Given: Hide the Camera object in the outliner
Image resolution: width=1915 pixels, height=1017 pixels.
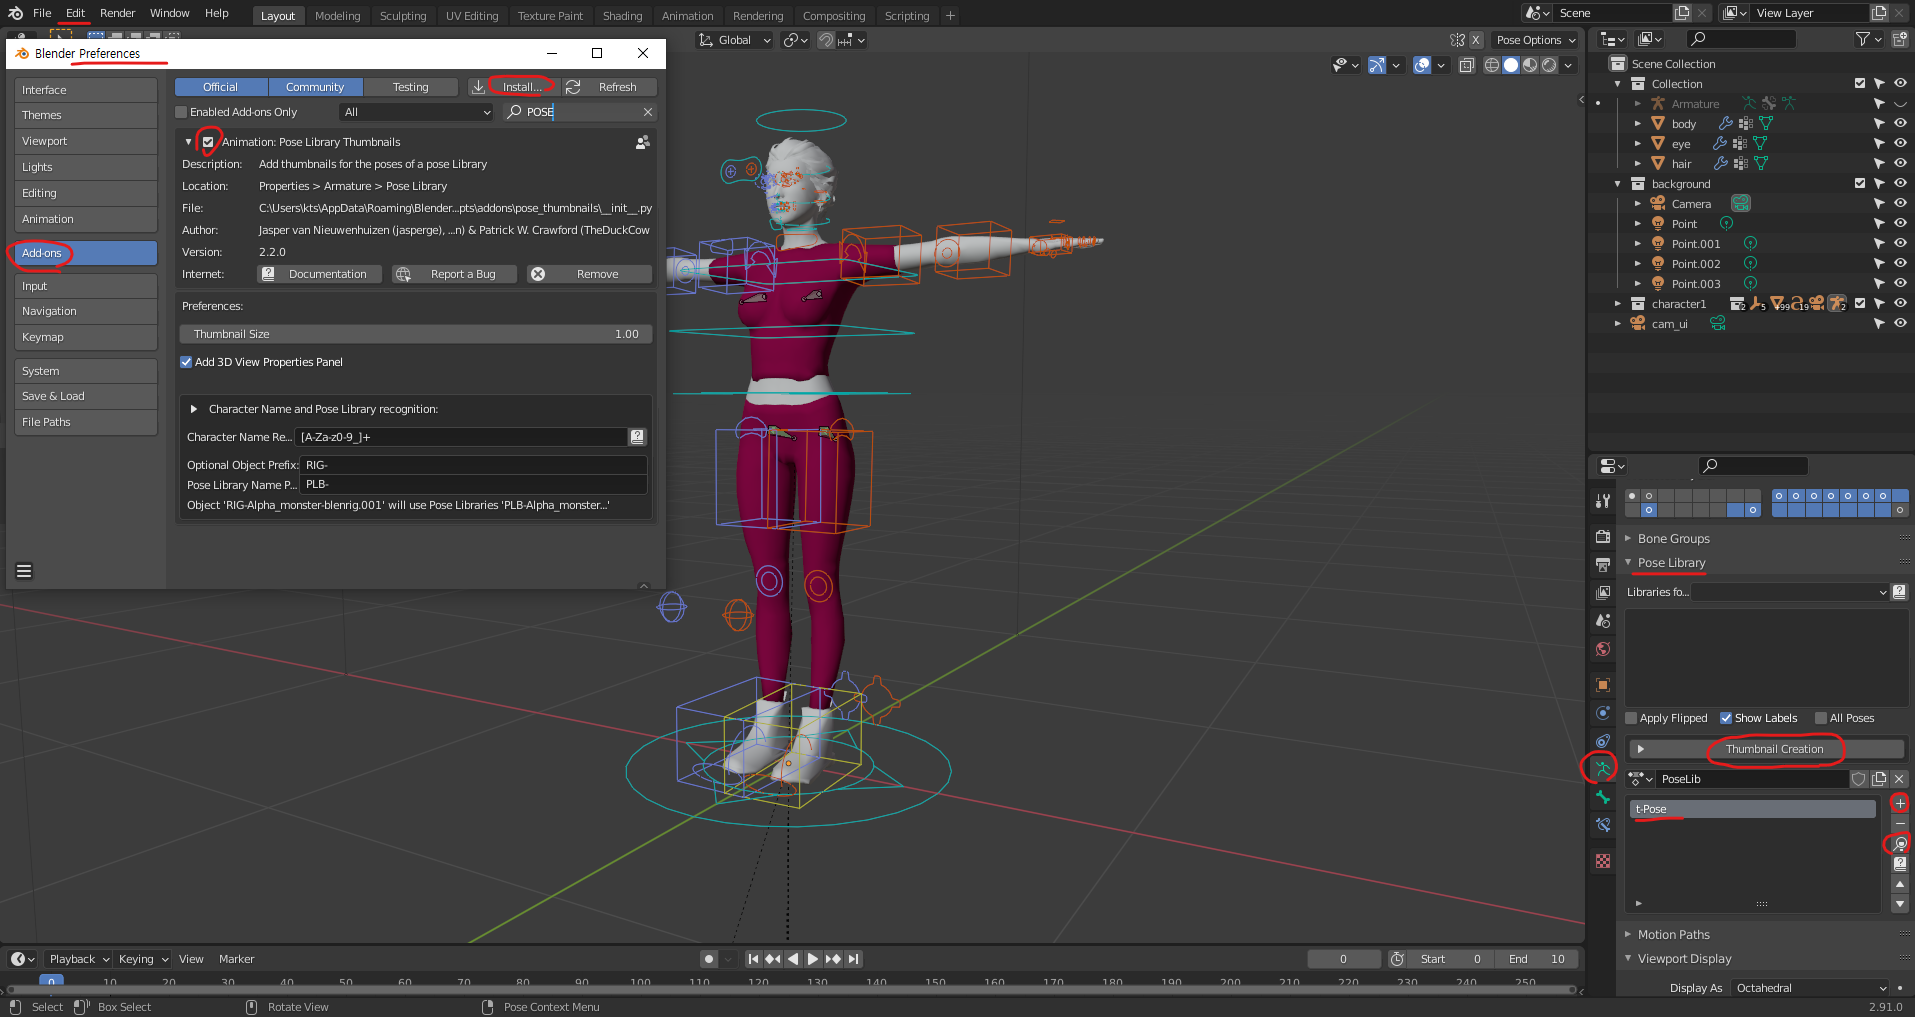Looking at the screenshot, I should pyautogui.click(x=1900, y=203).
